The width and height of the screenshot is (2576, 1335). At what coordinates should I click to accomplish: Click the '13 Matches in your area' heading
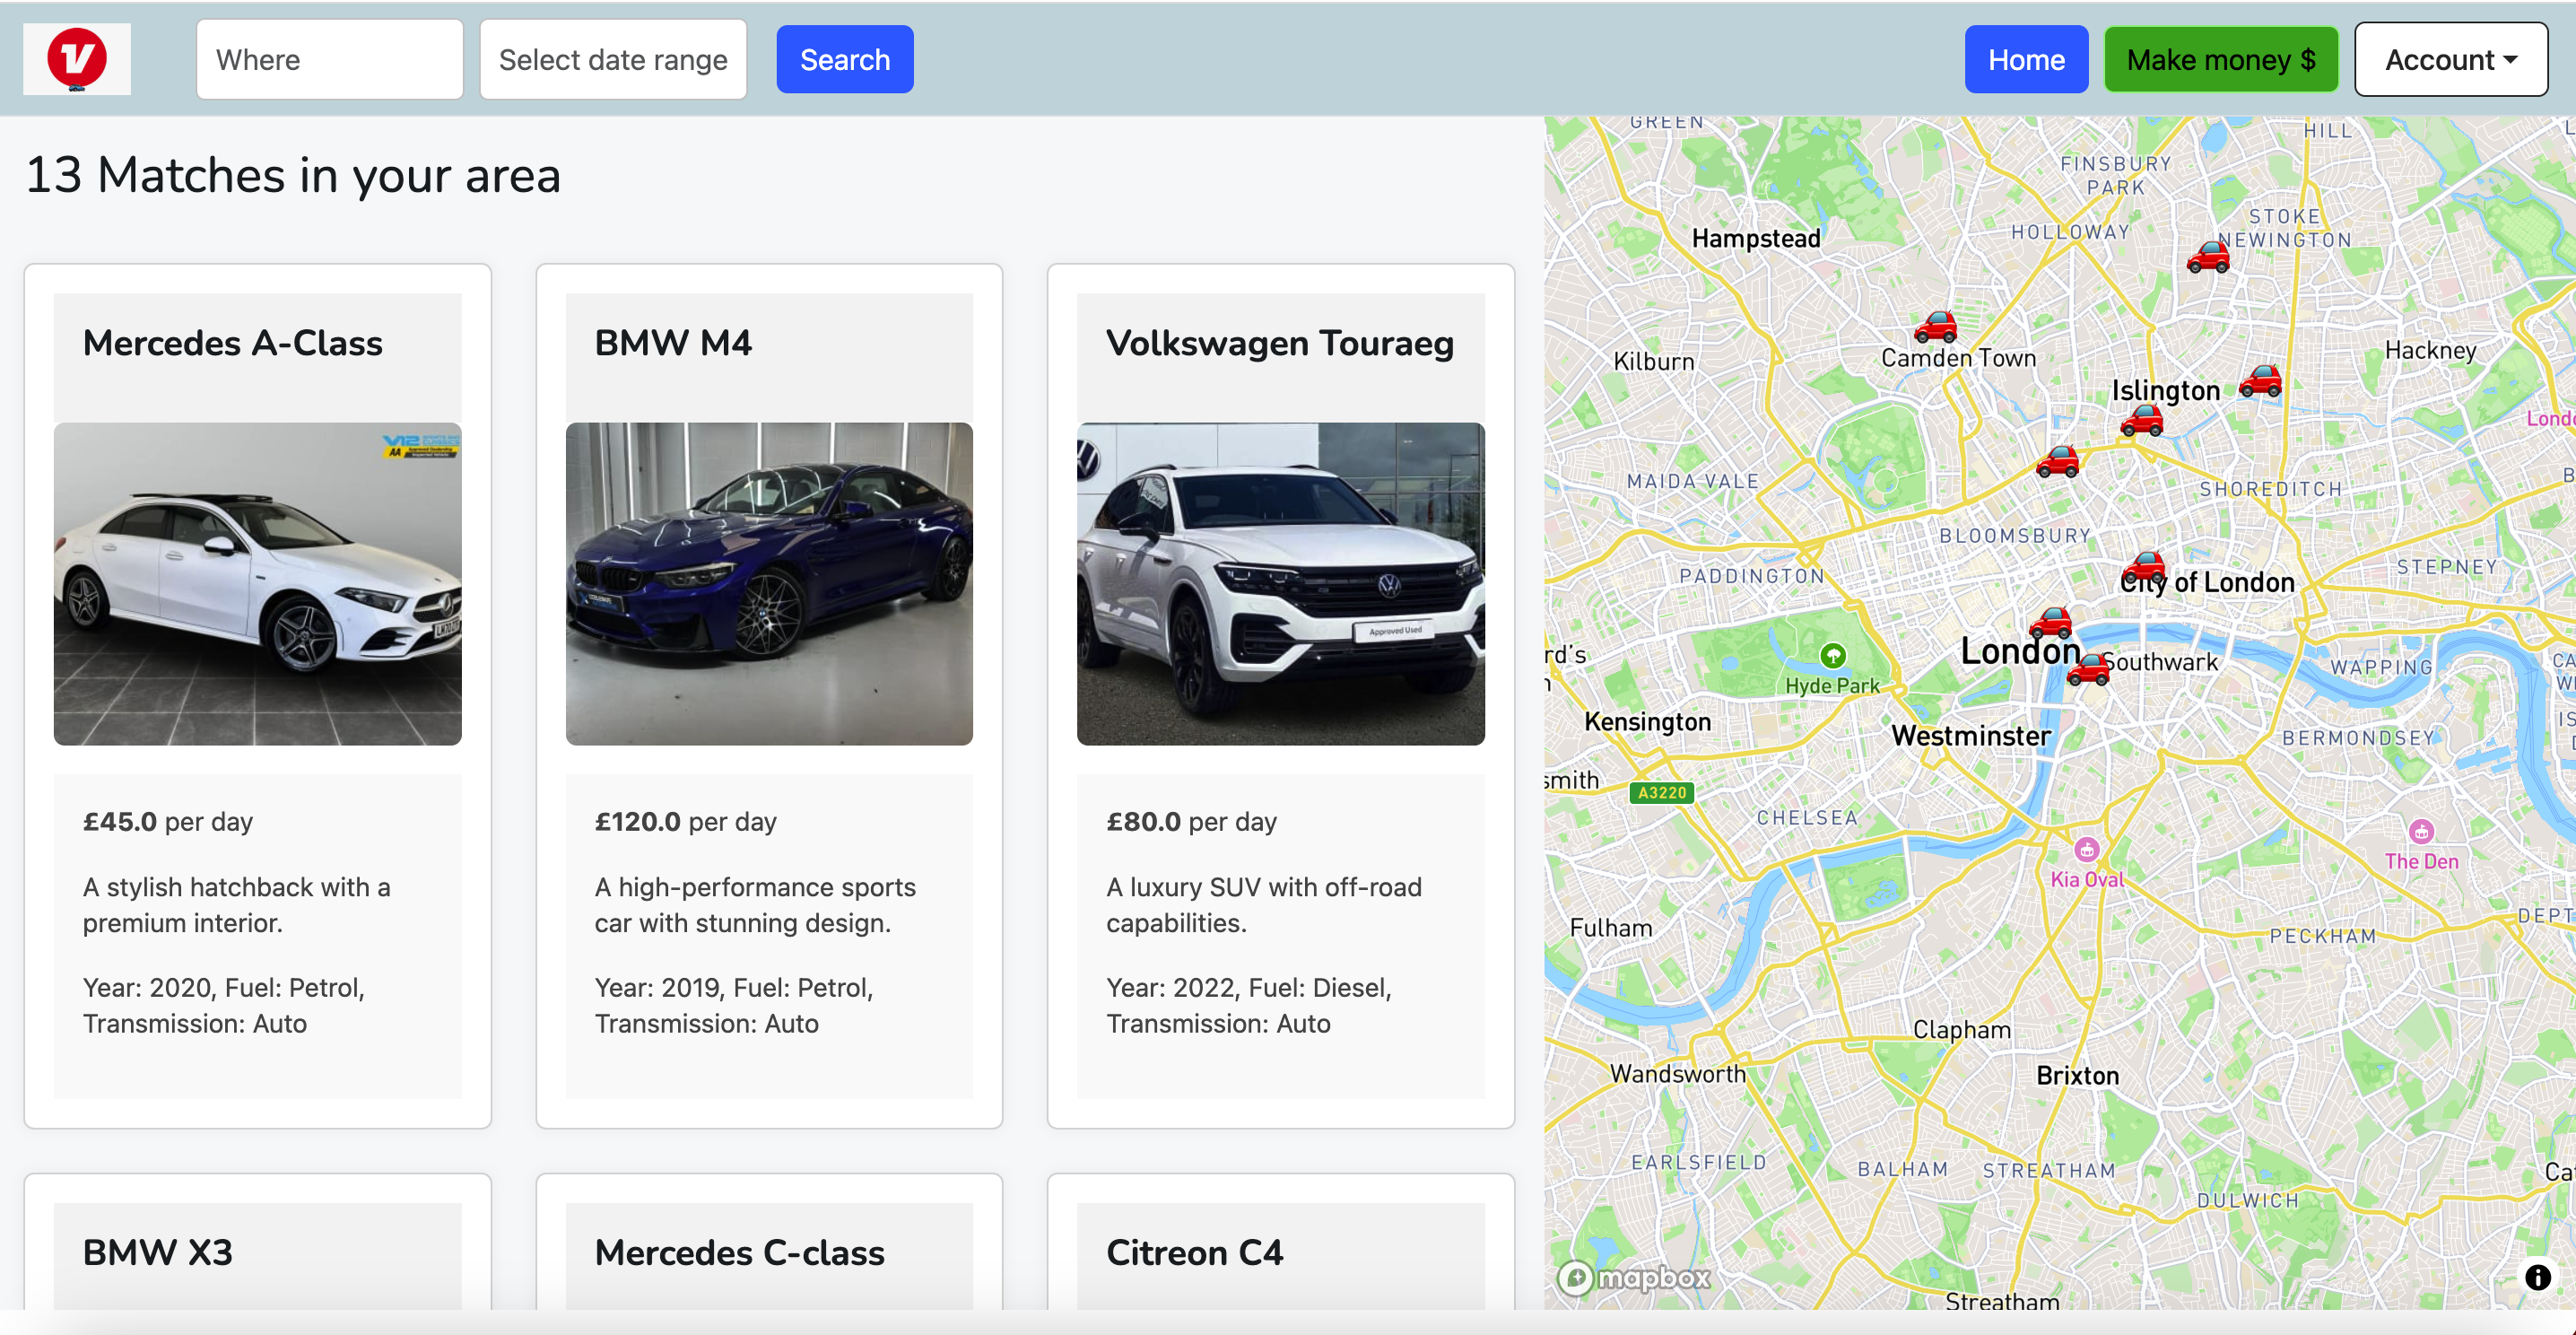pos(292,175)
